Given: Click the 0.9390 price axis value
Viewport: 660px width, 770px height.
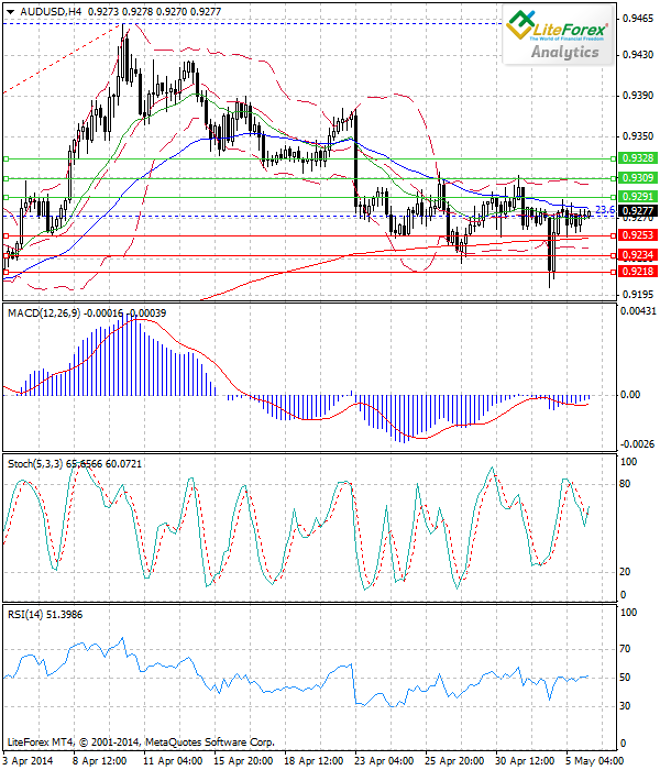Looking at the screenshot, I should [638, 95].
